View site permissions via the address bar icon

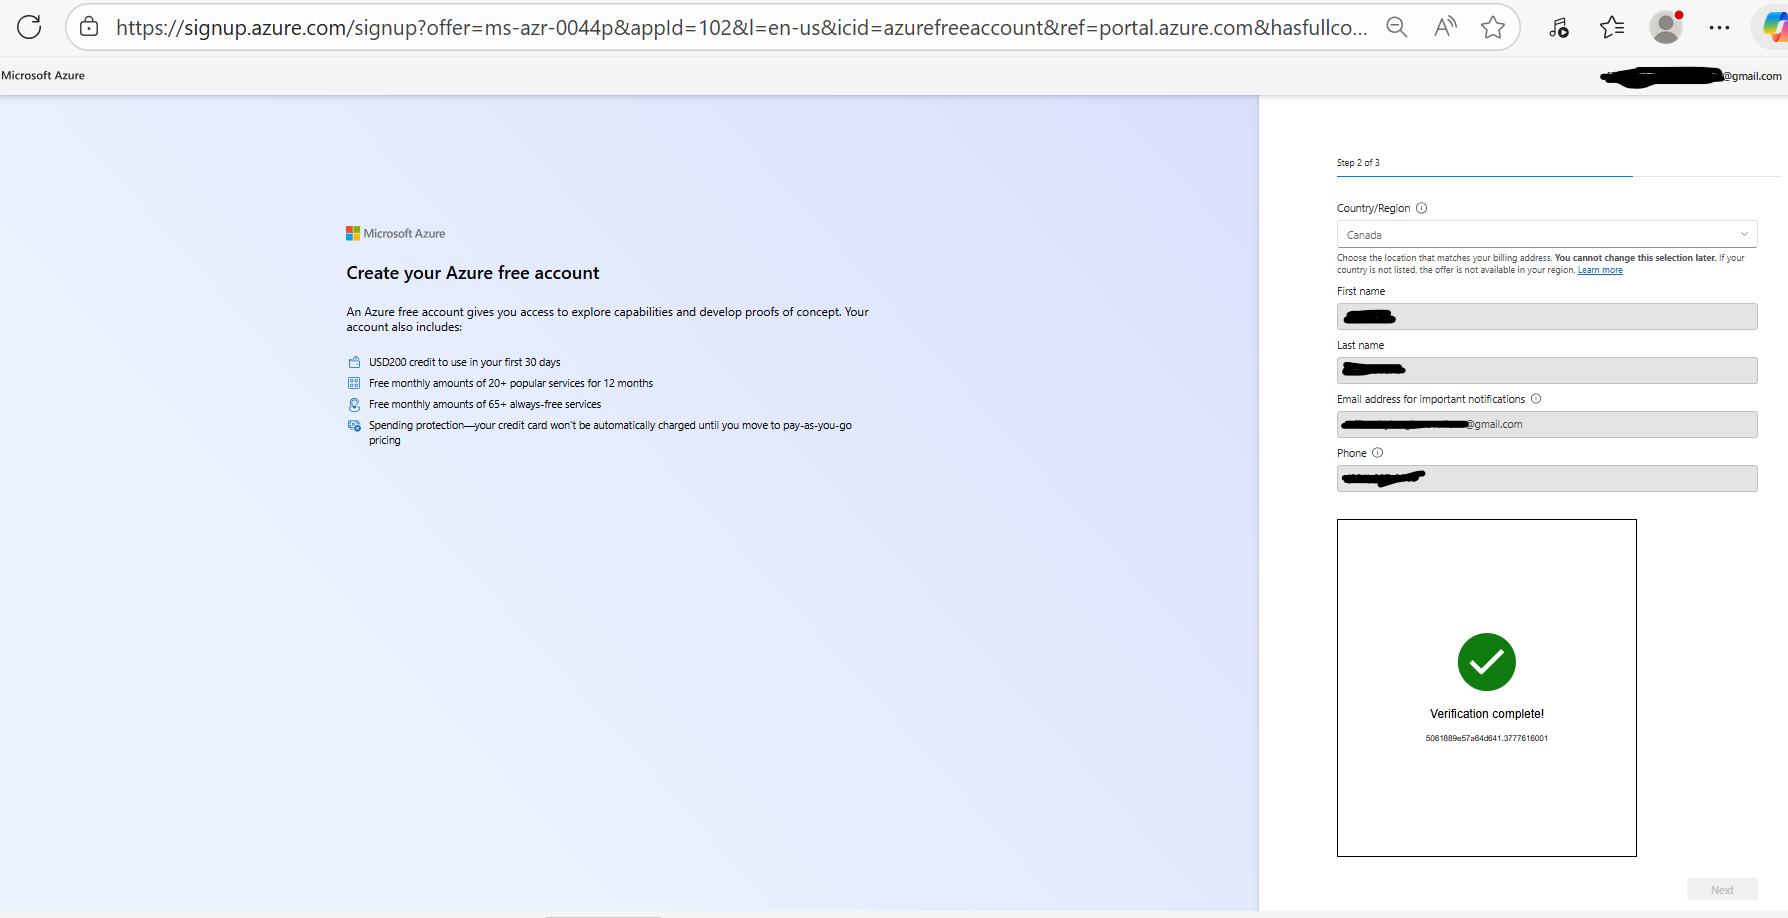tap(88, 26)
